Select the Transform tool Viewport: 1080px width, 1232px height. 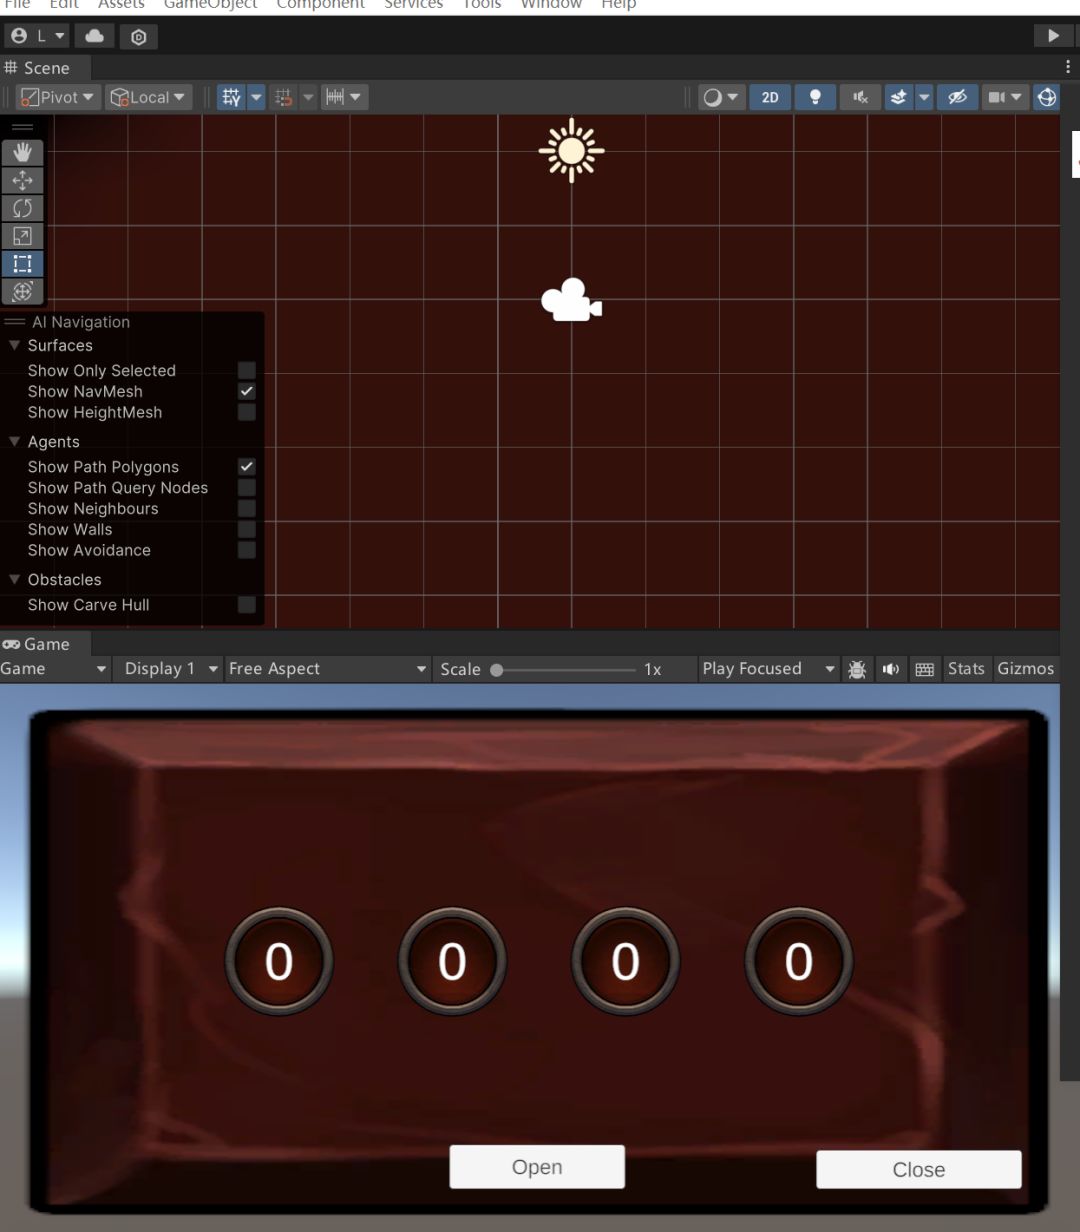point(23,292)
